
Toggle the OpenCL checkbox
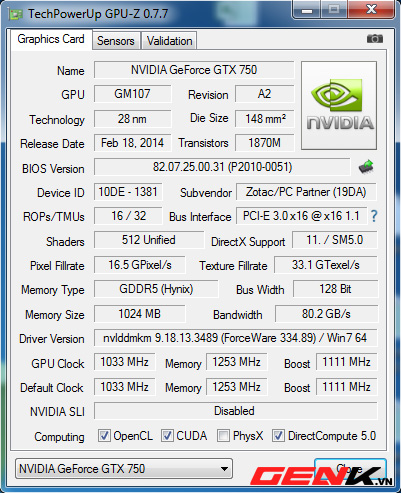coord(104,435)
